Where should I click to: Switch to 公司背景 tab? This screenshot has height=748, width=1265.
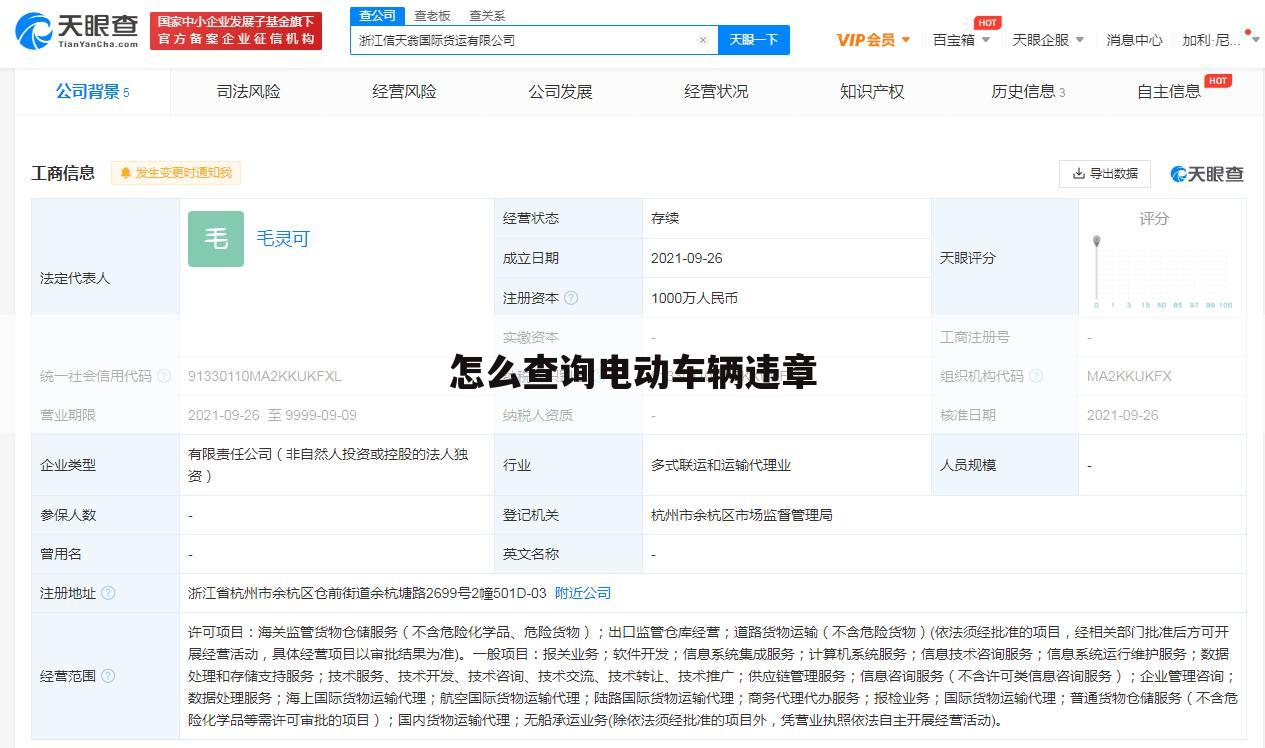(x=92, y=91)
